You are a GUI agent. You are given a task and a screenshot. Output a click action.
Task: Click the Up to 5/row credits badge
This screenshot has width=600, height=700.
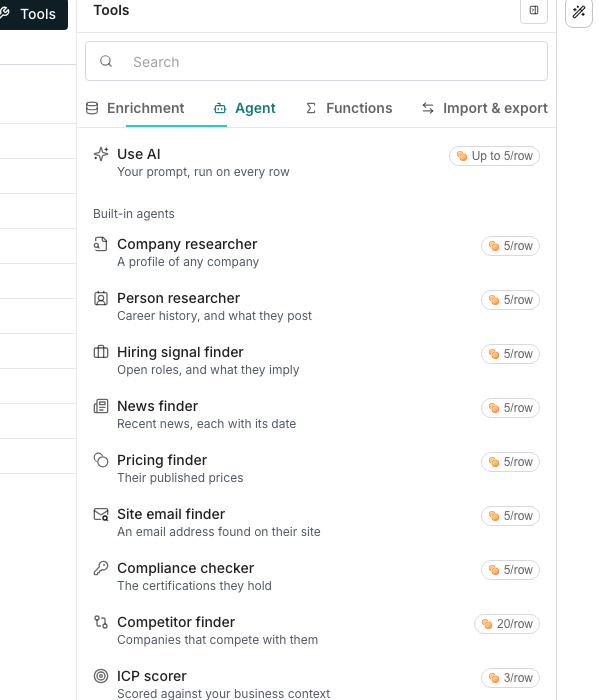494,156
